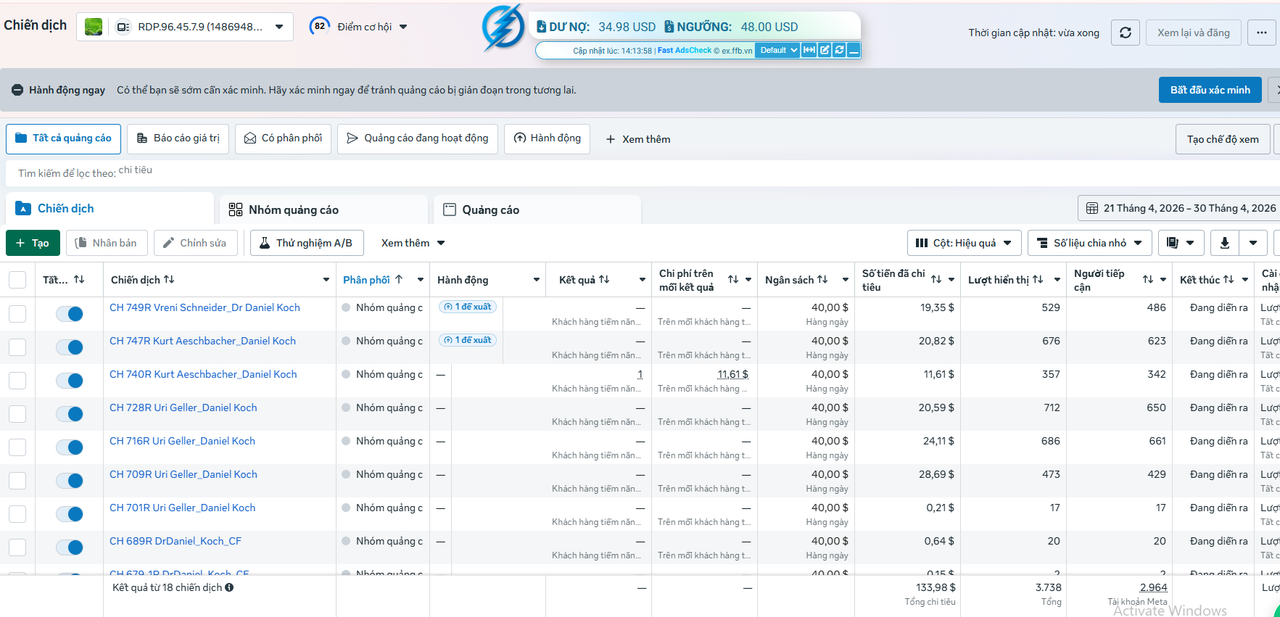This screenshot has height=617, width=1280.
Task: Click the green Tạo create button
Action: point(32,243)
